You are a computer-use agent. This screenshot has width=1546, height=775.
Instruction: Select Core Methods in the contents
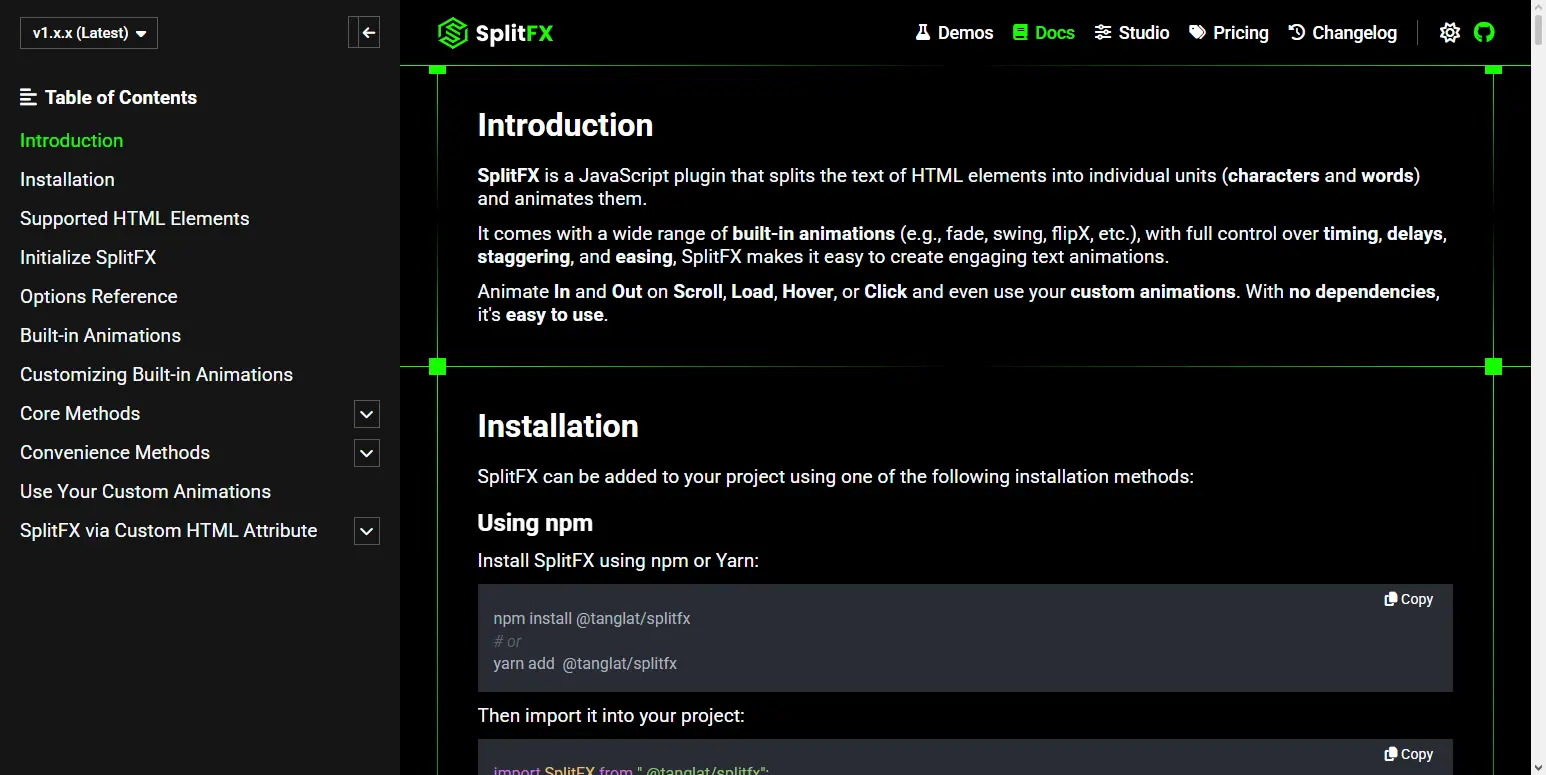[x=80, y=414]
